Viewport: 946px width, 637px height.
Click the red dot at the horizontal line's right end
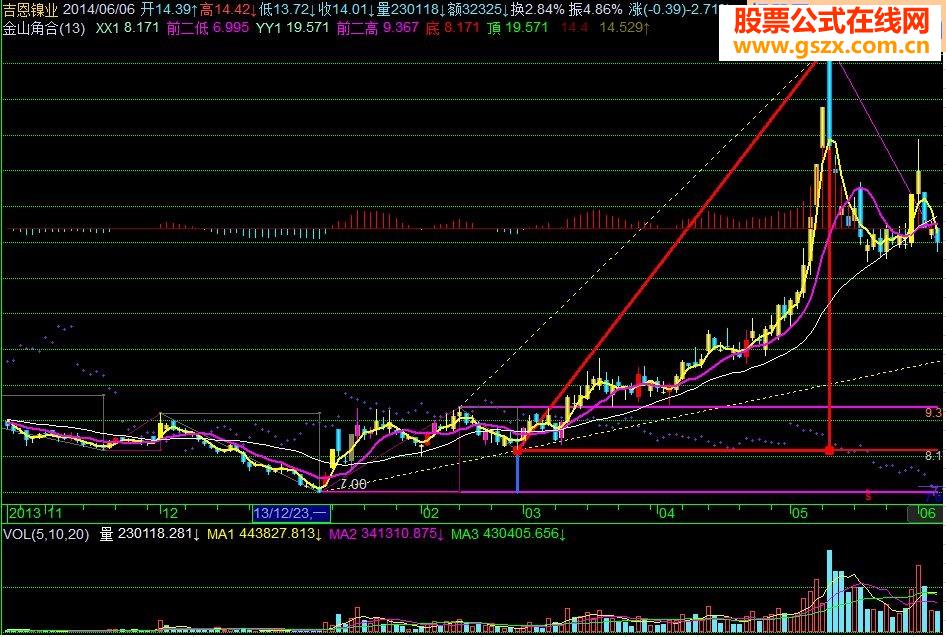coord(829,451)
